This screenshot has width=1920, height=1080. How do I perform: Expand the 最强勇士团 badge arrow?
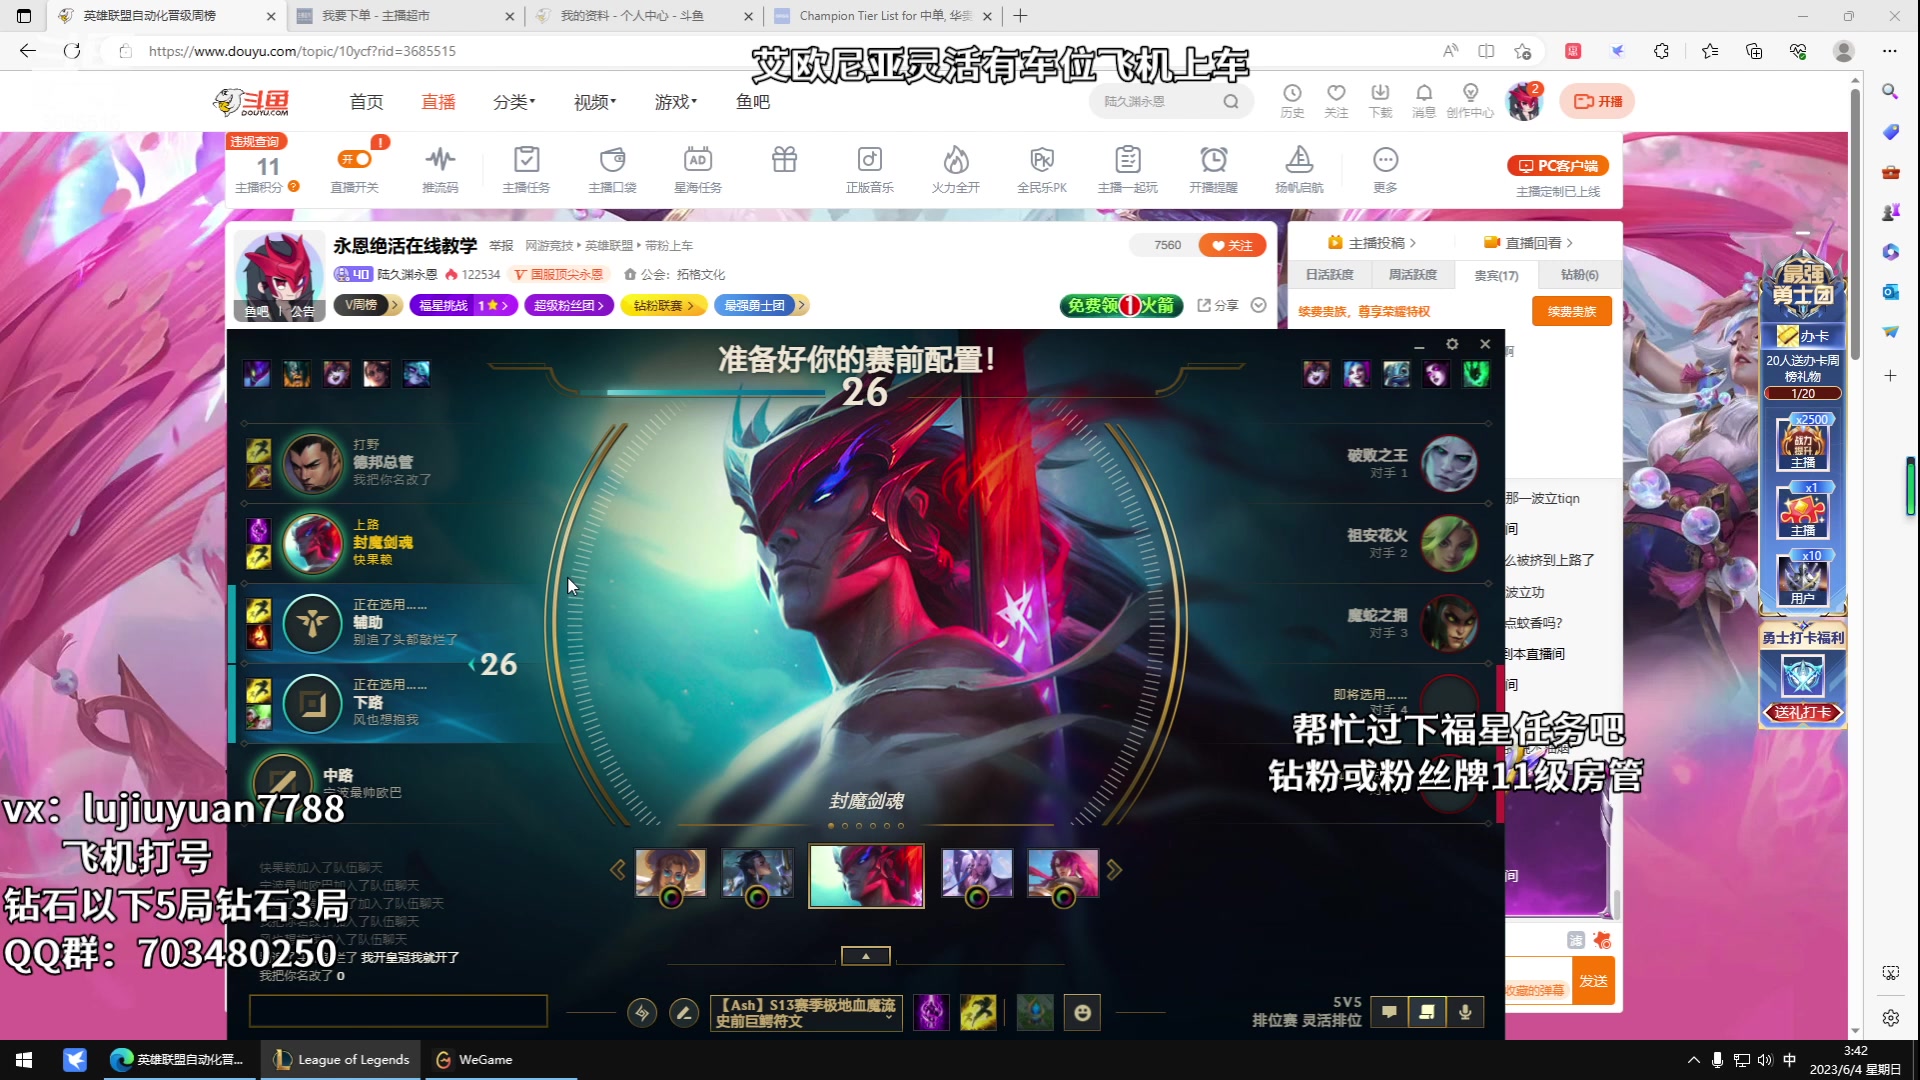(x=802, y=306)
